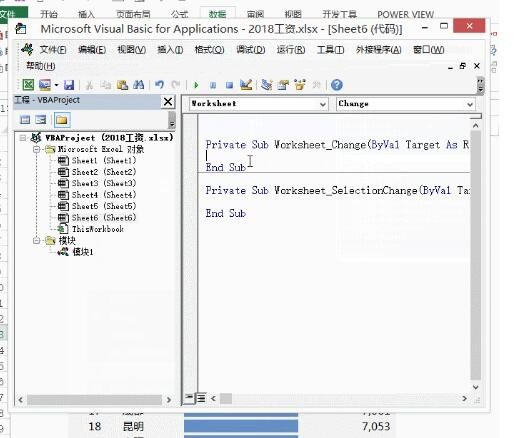Toggle Folders view in project panel
This screenshot has height=438, width=514.
[x=62, y=120]
